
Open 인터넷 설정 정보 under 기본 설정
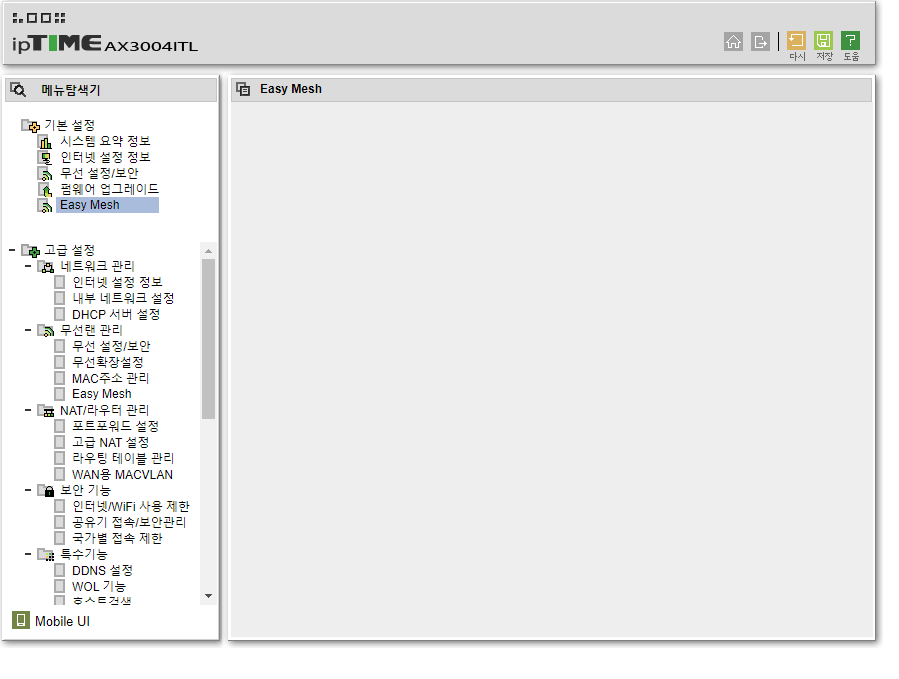[105, 157]
